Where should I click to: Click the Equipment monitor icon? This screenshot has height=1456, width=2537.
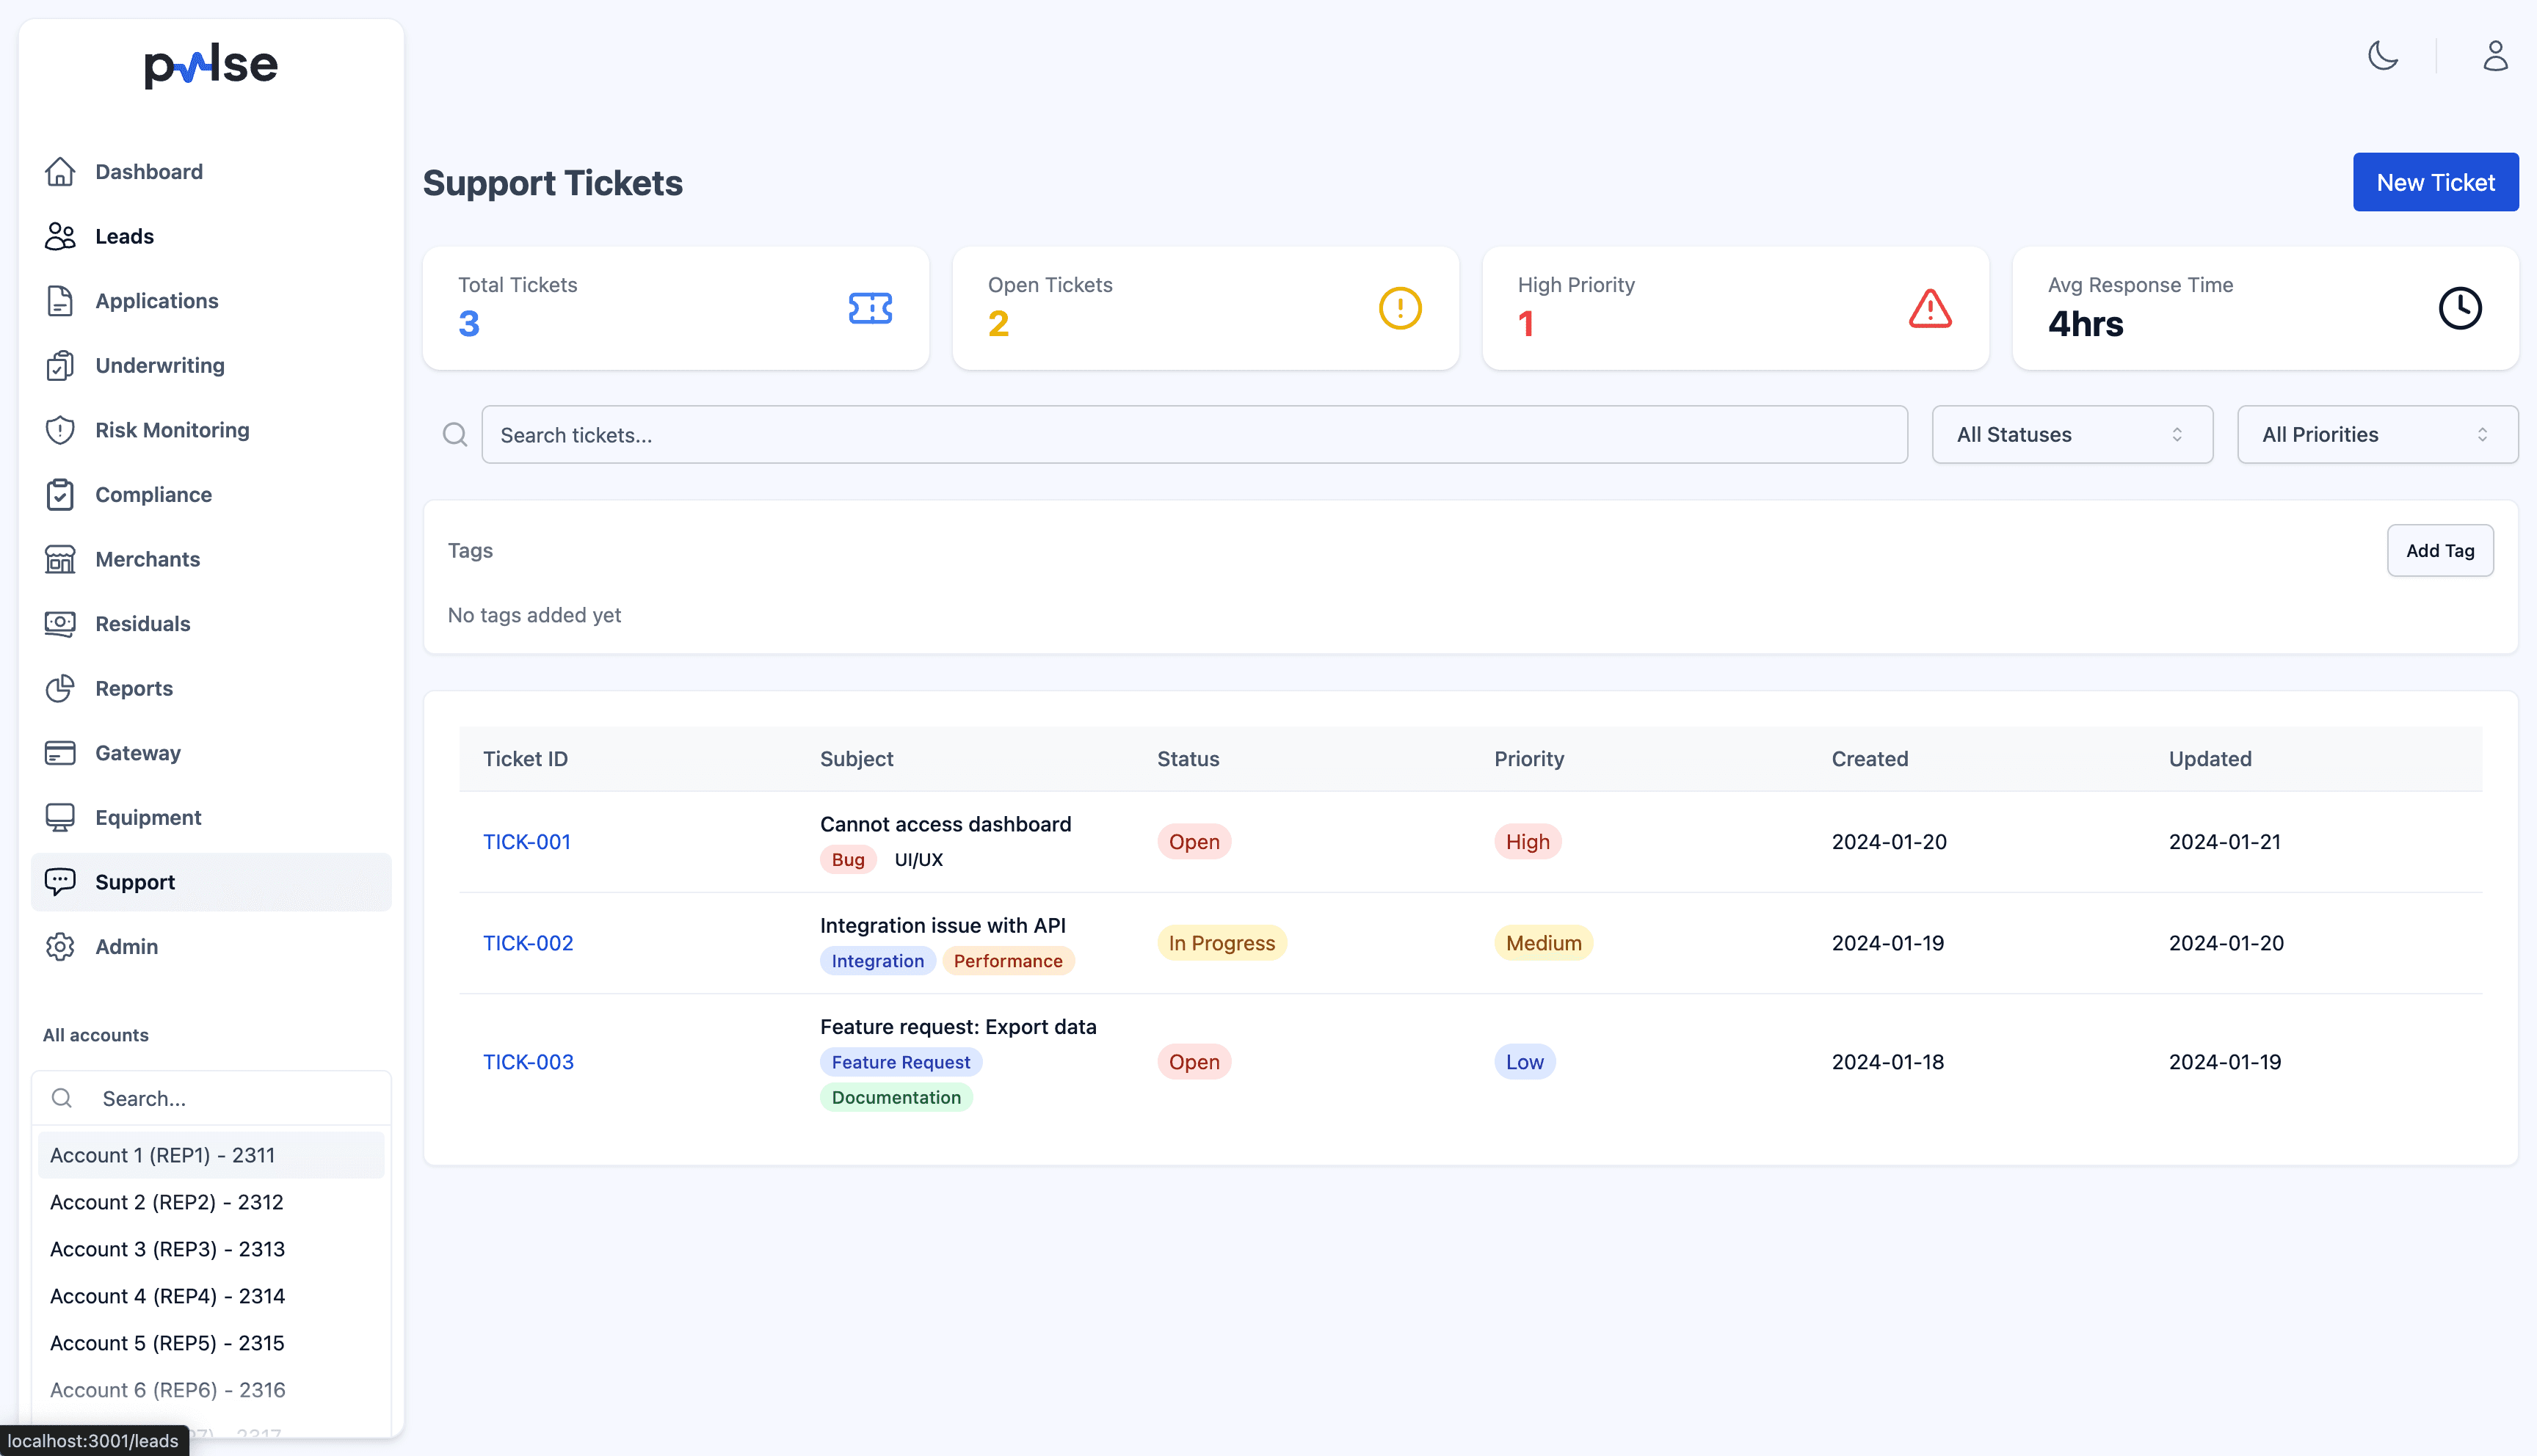pos(60,817)
